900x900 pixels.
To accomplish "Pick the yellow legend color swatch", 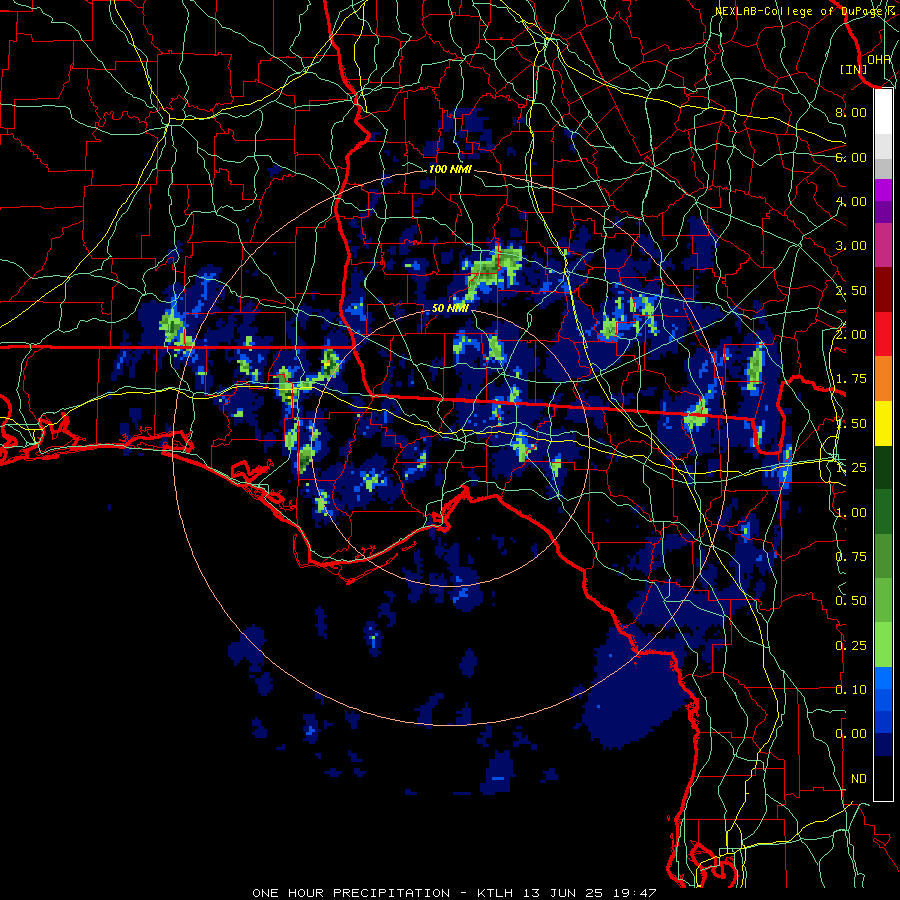I will pyautogui.click(x=883, y=423).
